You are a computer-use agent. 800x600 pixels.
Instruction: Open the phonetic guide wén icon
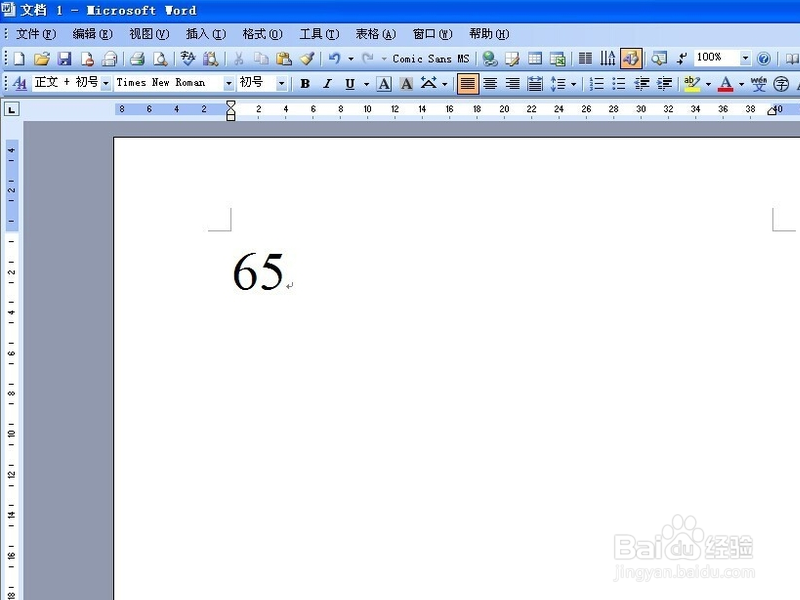pos(758,84)
